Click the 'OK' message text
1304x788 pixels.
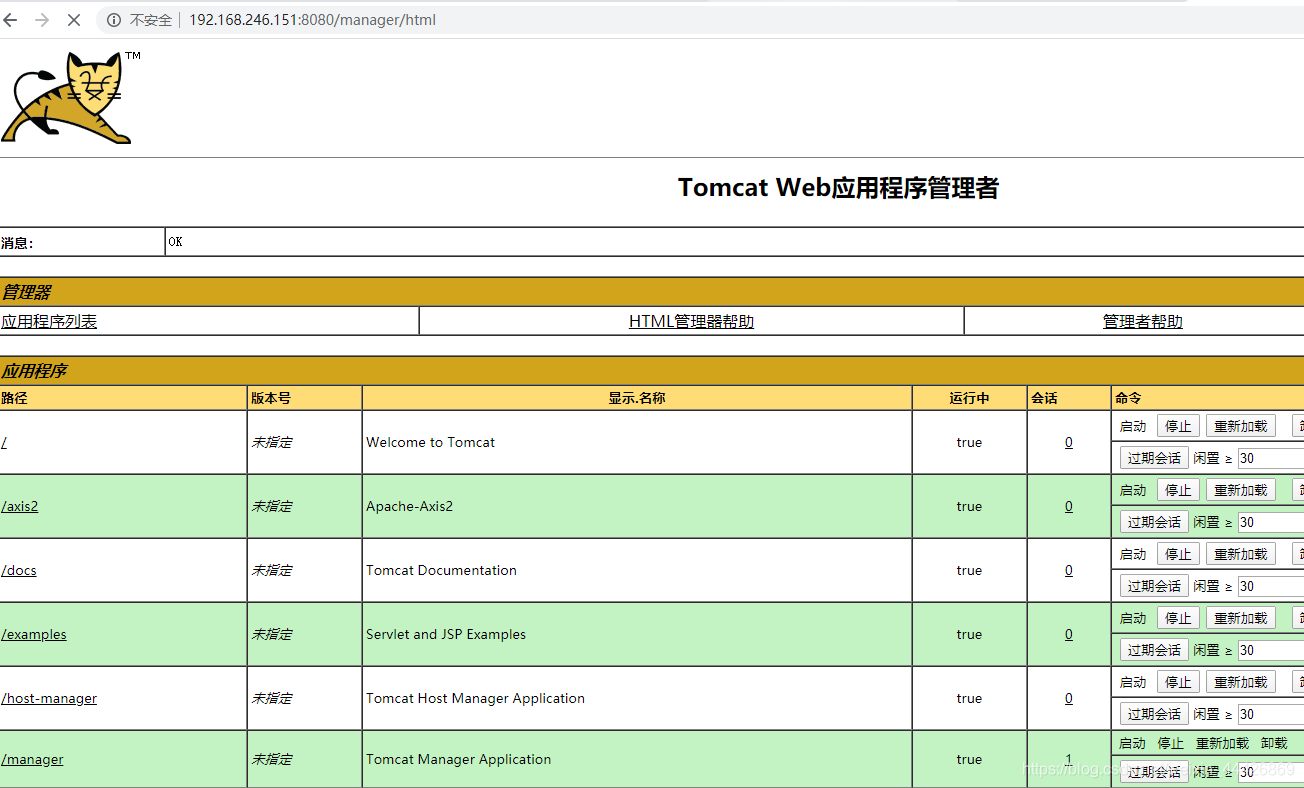tap(176, 242)
